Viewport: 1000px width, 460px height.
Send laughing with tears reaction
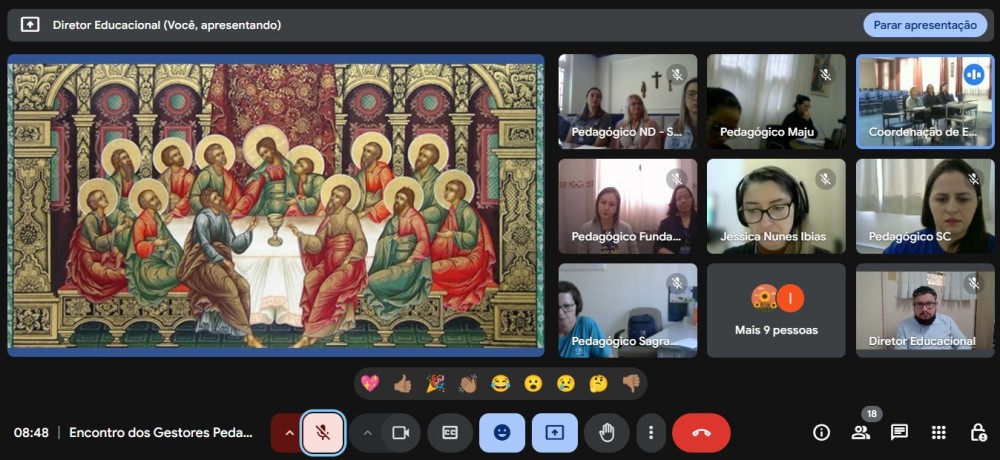pyautogui.click(x=501, y=383)
